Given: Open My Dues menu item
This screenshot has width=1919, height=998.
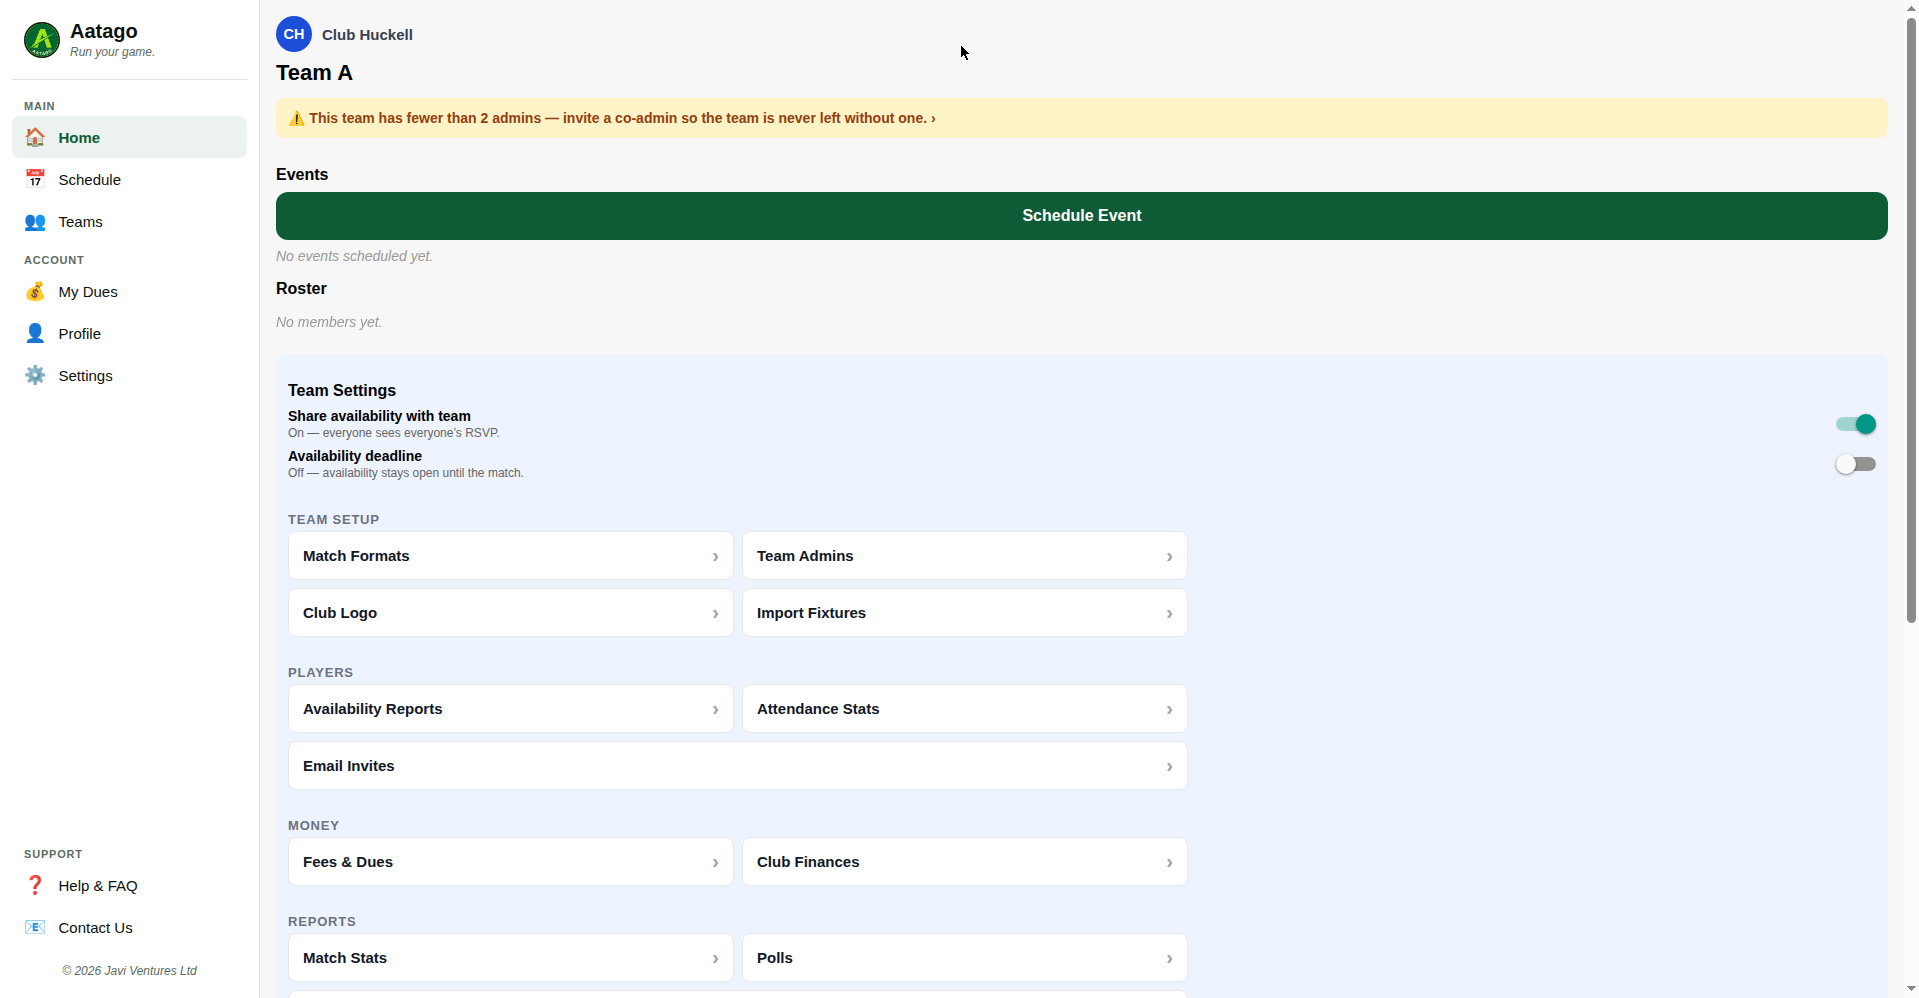Looking at the screenshot, I should coord(129,291).
